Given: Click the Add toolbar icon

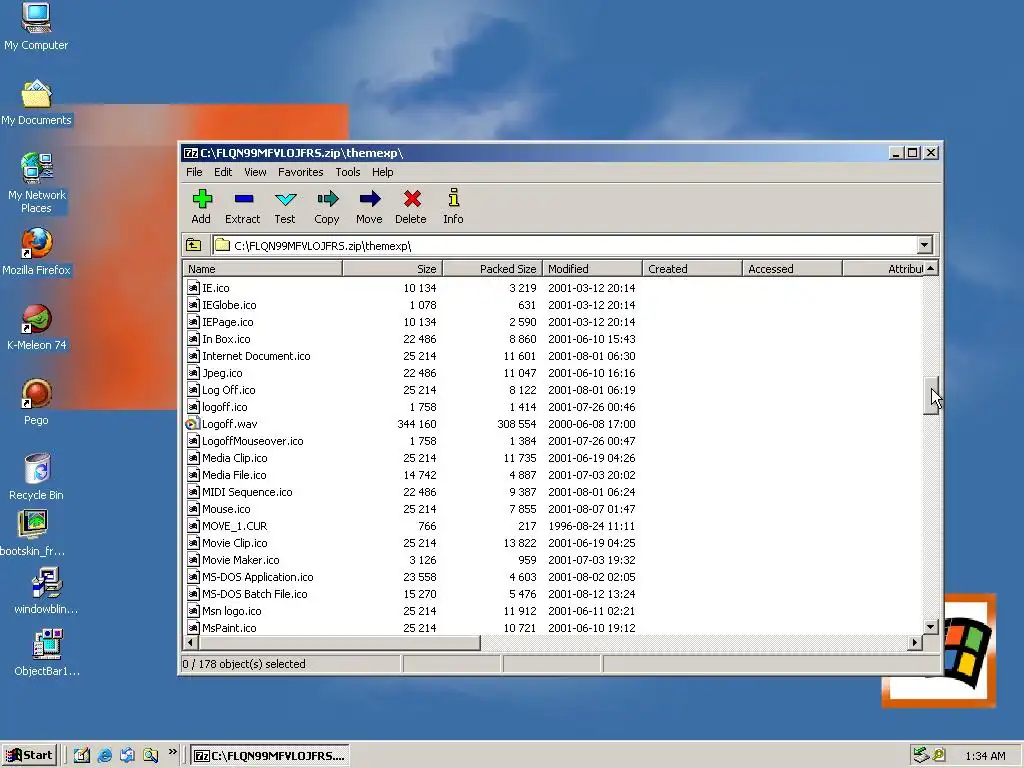Looking at the screenshot, I should (202, 199).
